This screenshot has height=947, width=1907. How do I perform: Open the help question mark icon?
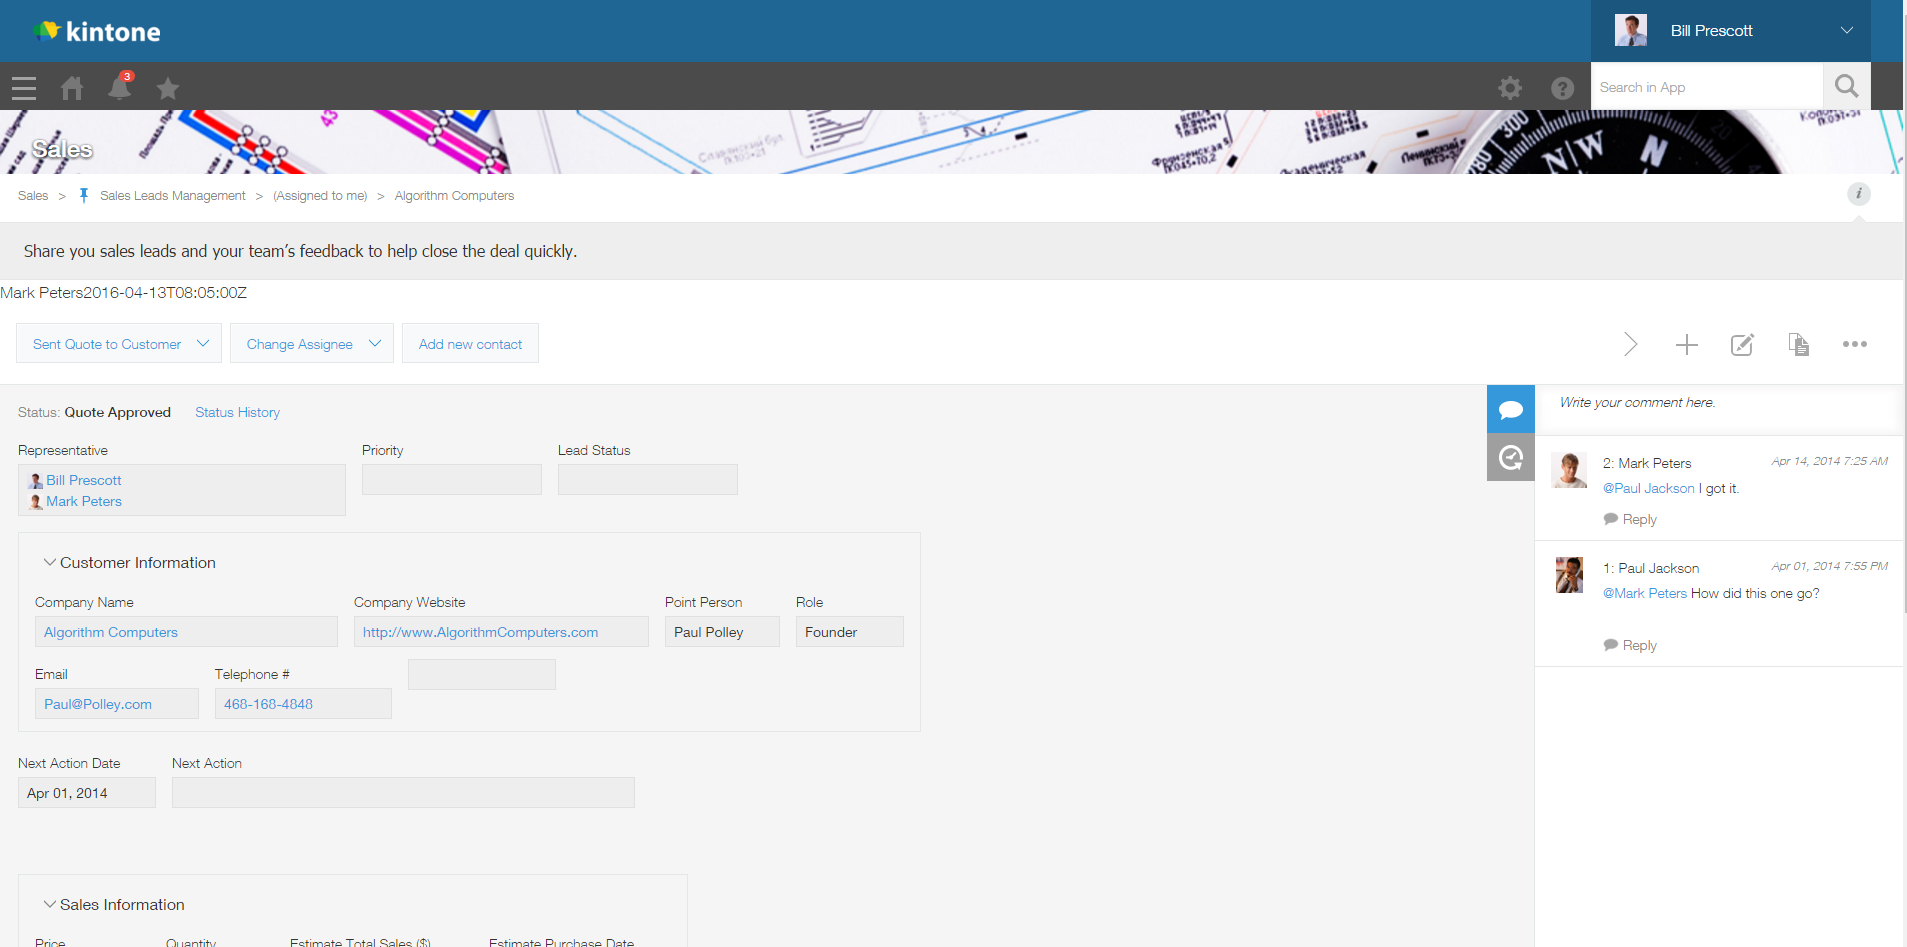point(1562,88)
